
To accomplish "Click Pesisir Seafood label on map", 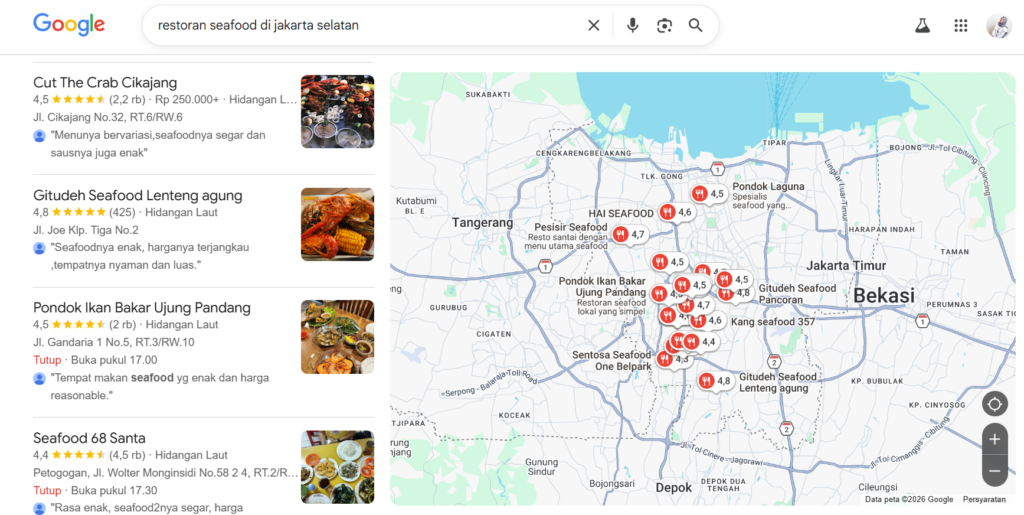I will click(571, 227).
